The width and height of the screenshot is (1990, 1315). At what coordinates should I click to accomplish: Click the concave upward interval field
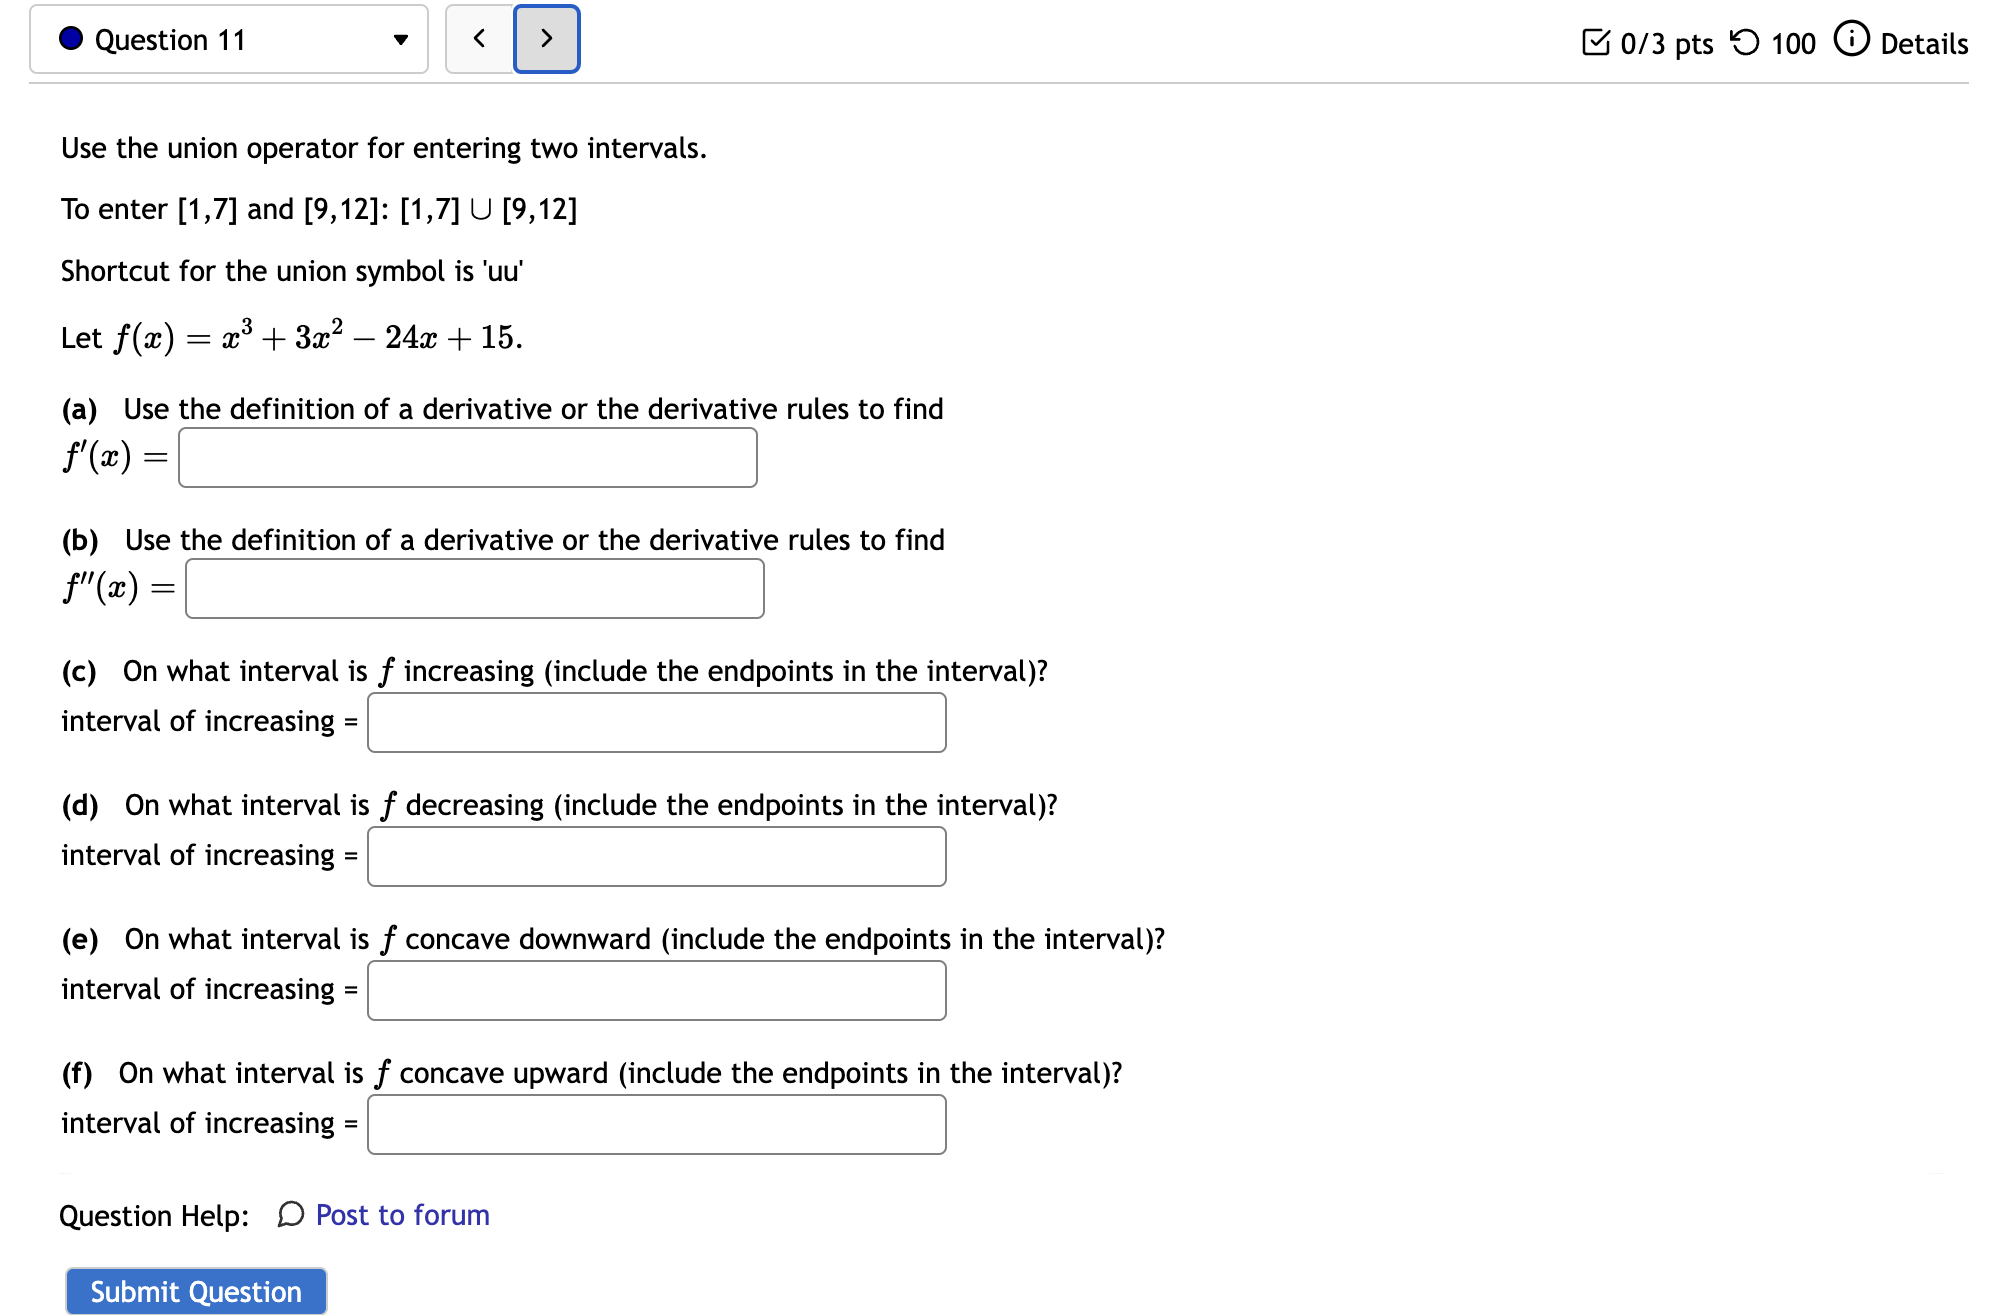[655, 1124]
